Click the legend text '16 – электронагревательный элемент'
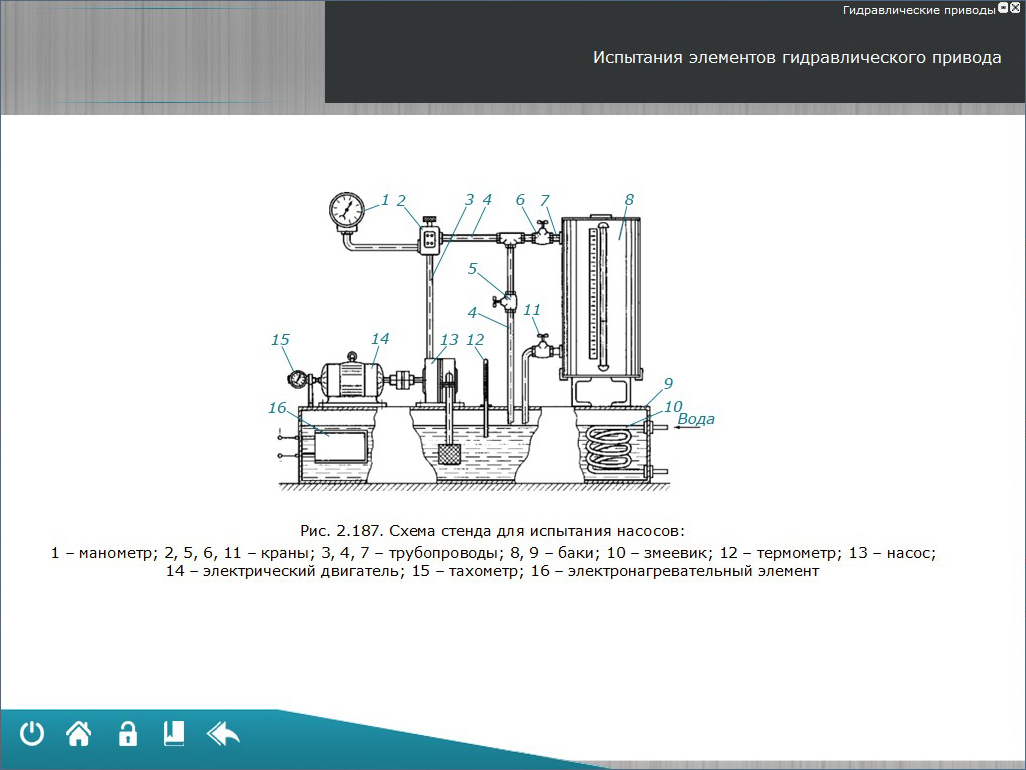Image resolution: width=1026 pixels, height=770 pixels. click(675, 571)
